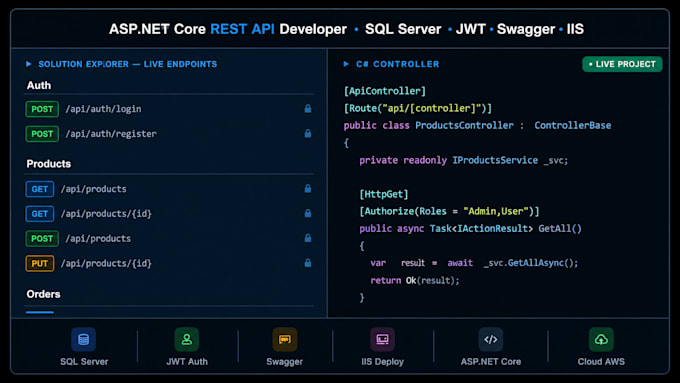680x383 pixels.
Task: Click the POST badge for /api/products
Action: tap(42, 238)
